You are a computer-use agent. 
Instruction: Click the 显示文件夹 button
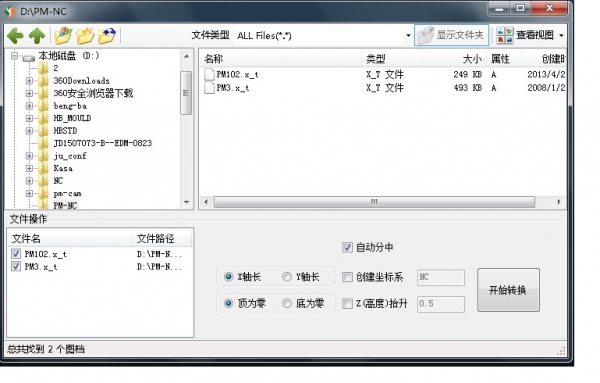452,35
